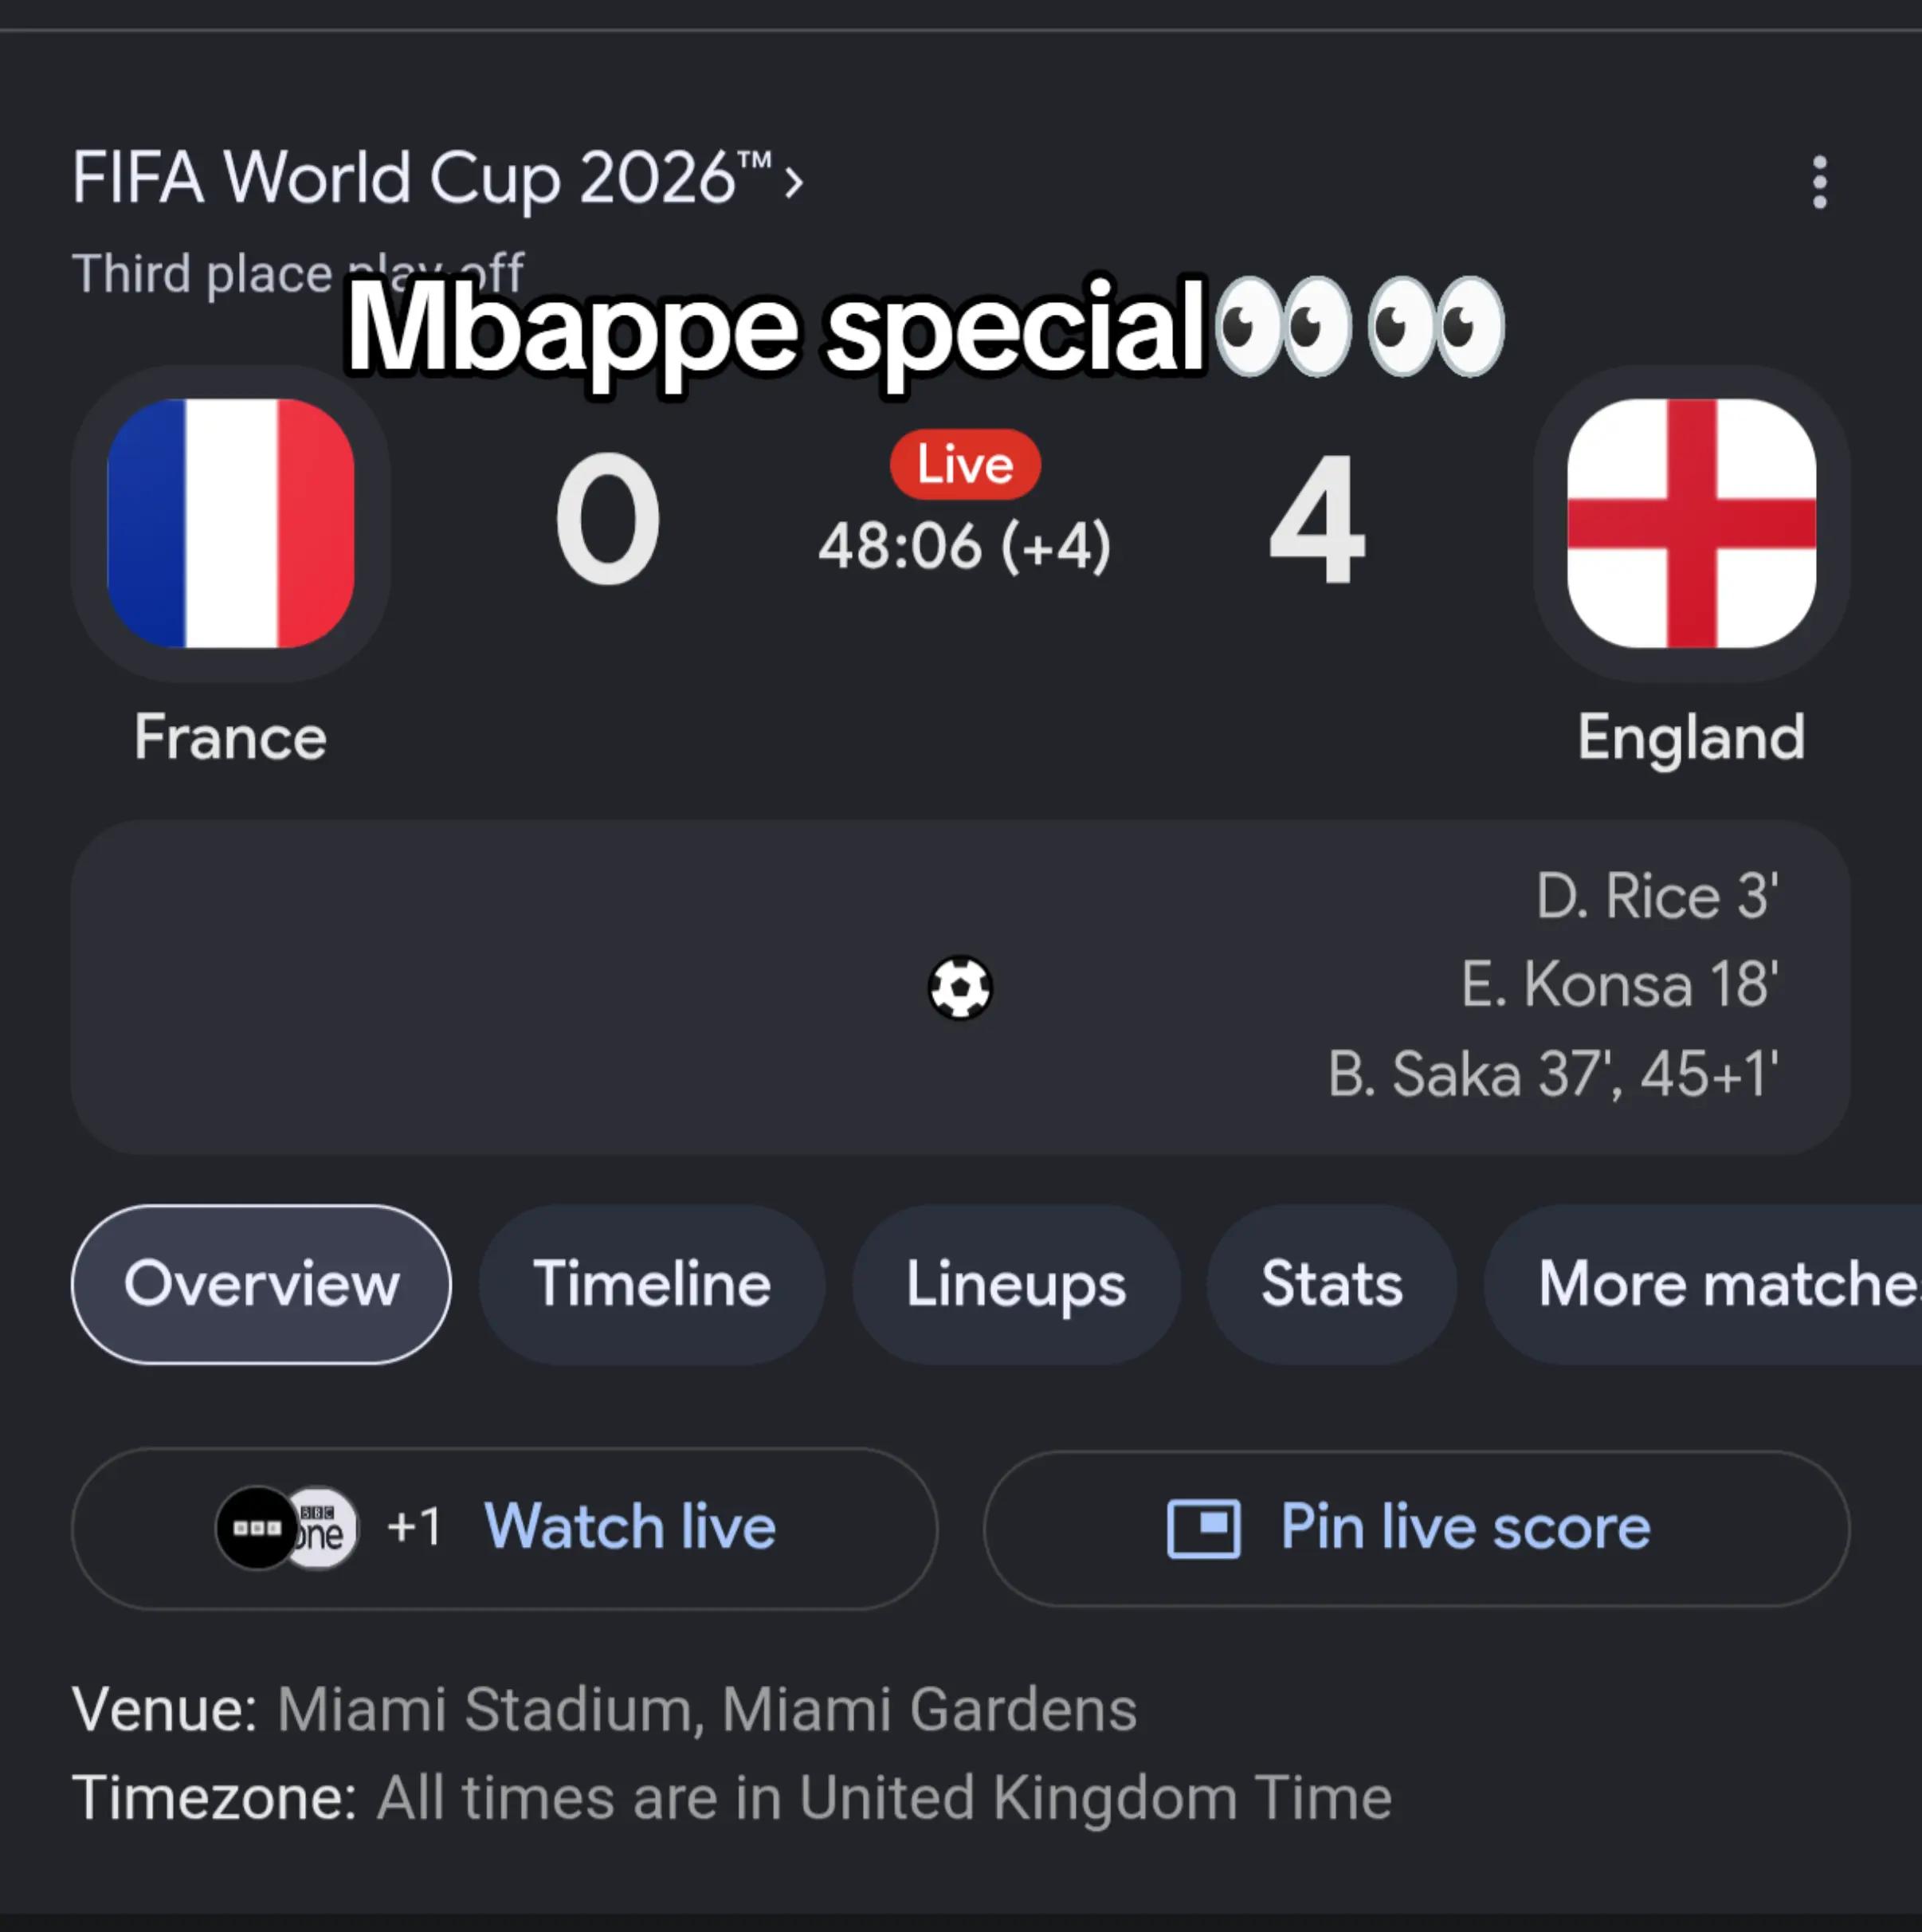
Task: Switch to the Timeline tab
Action: pos(652,1284)
